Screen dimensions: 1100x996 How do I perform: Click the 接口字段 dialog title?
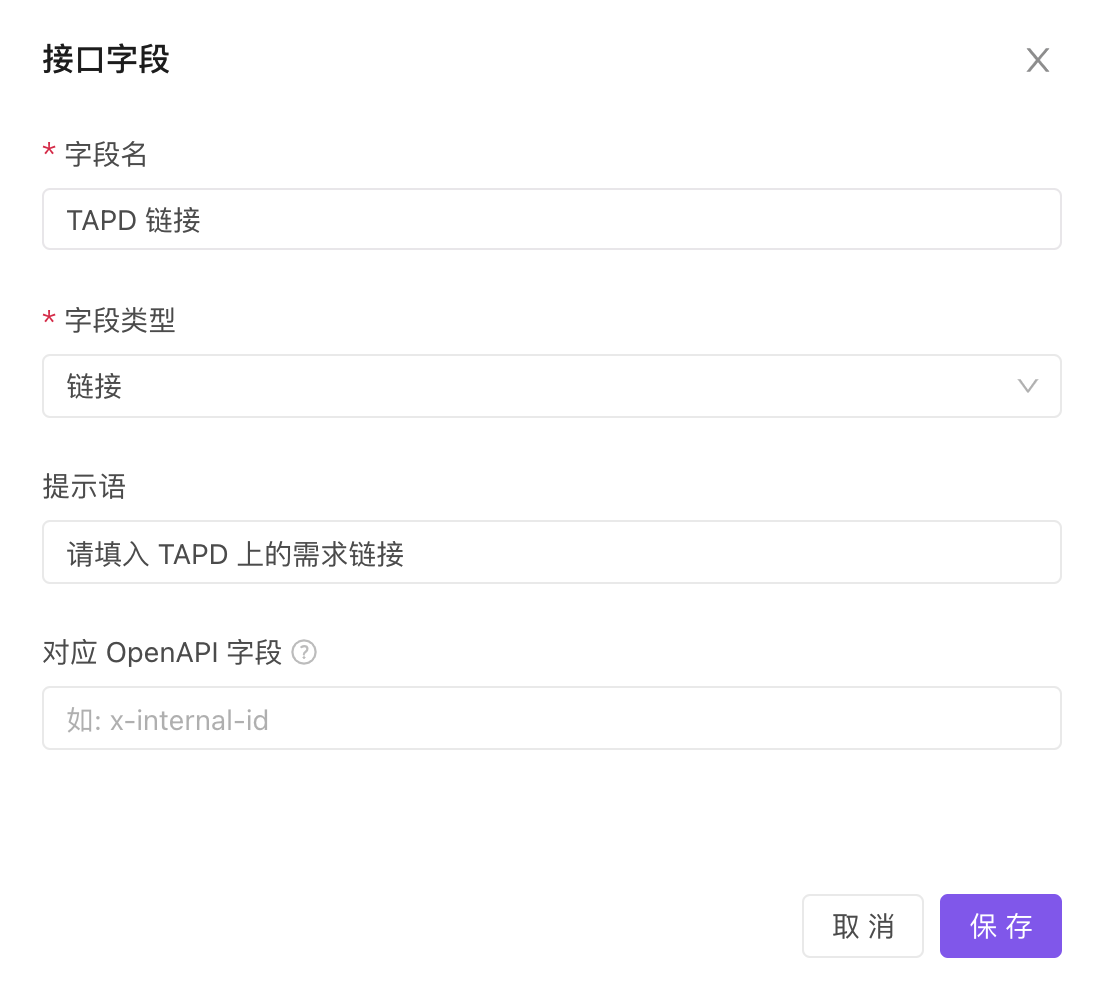coord(106,60)
